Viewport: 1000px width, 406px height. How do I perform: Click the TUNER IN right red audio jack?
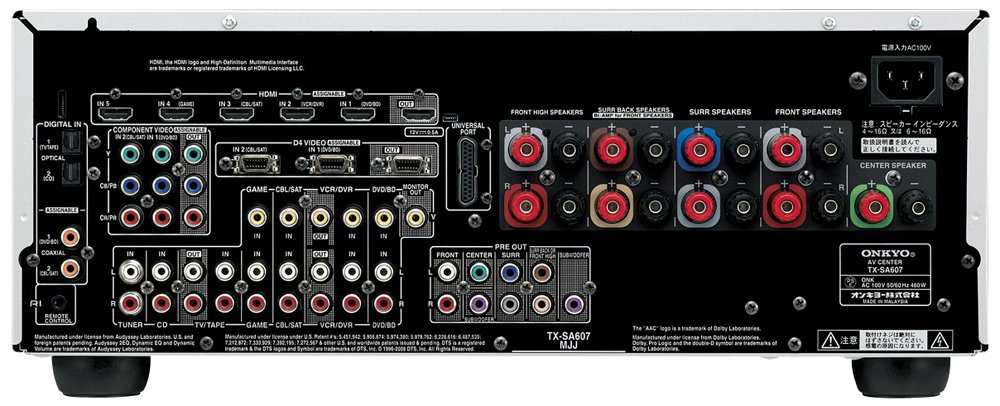point(131,303)
